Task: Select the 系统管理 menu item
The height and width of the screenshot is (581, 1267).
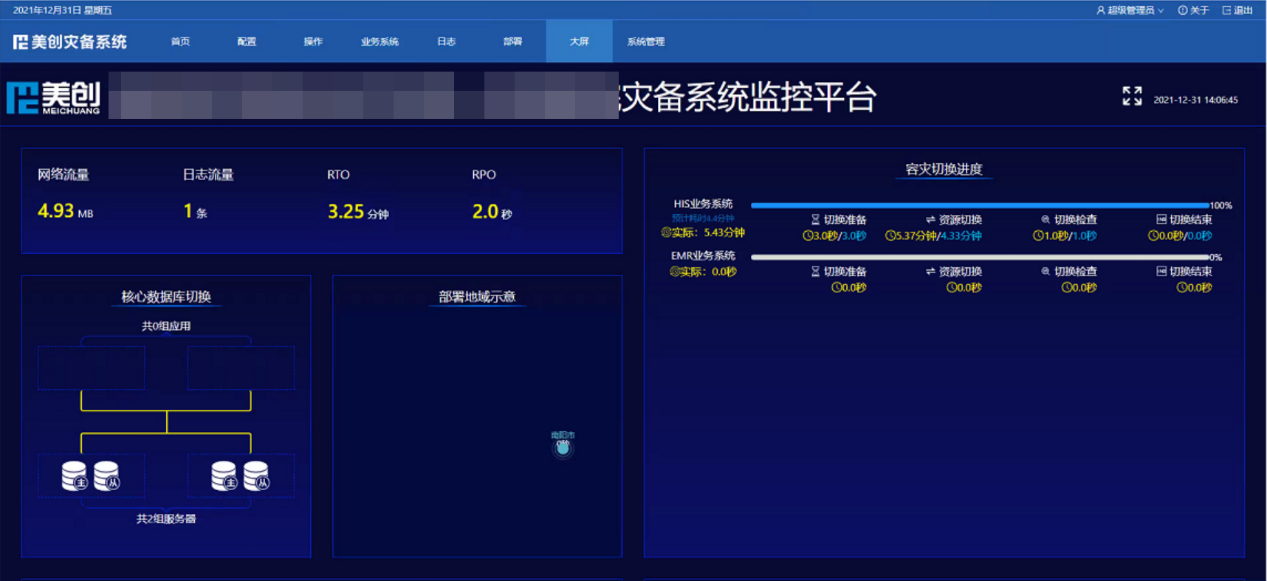Action: pyautogui.click(x=646, y=42)
